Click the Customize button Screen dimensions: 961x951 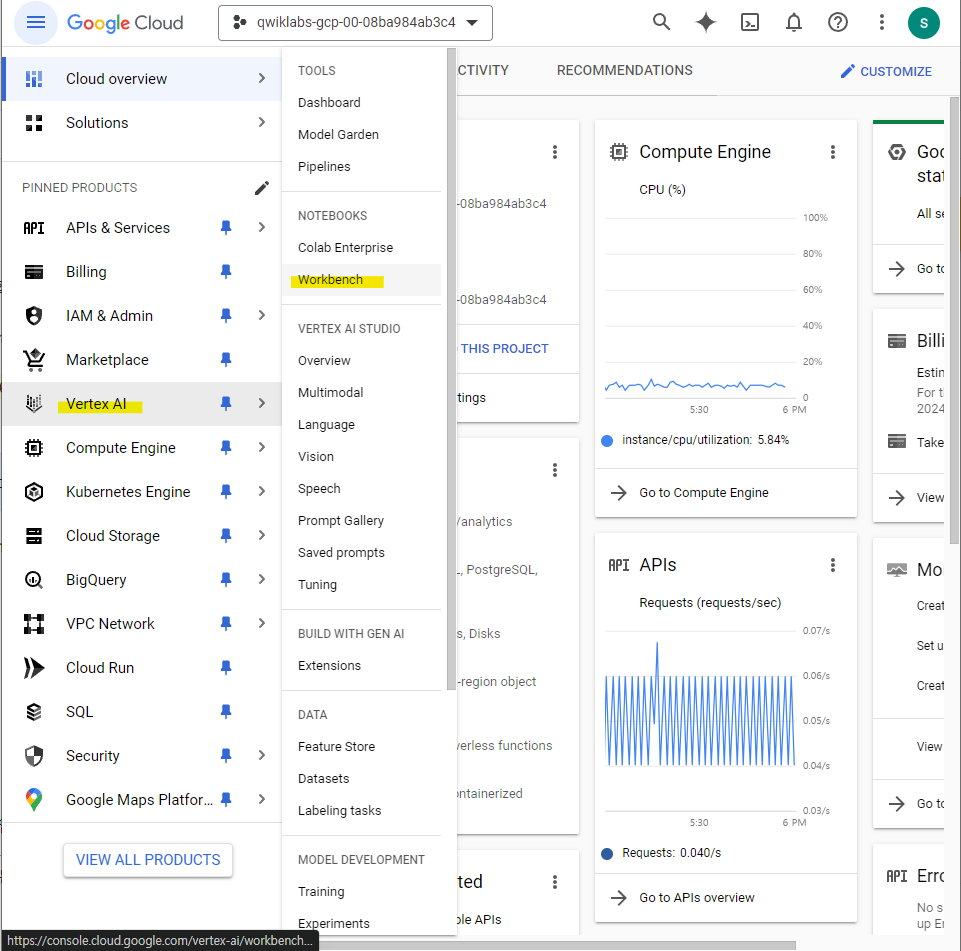(x=886, y=72)
